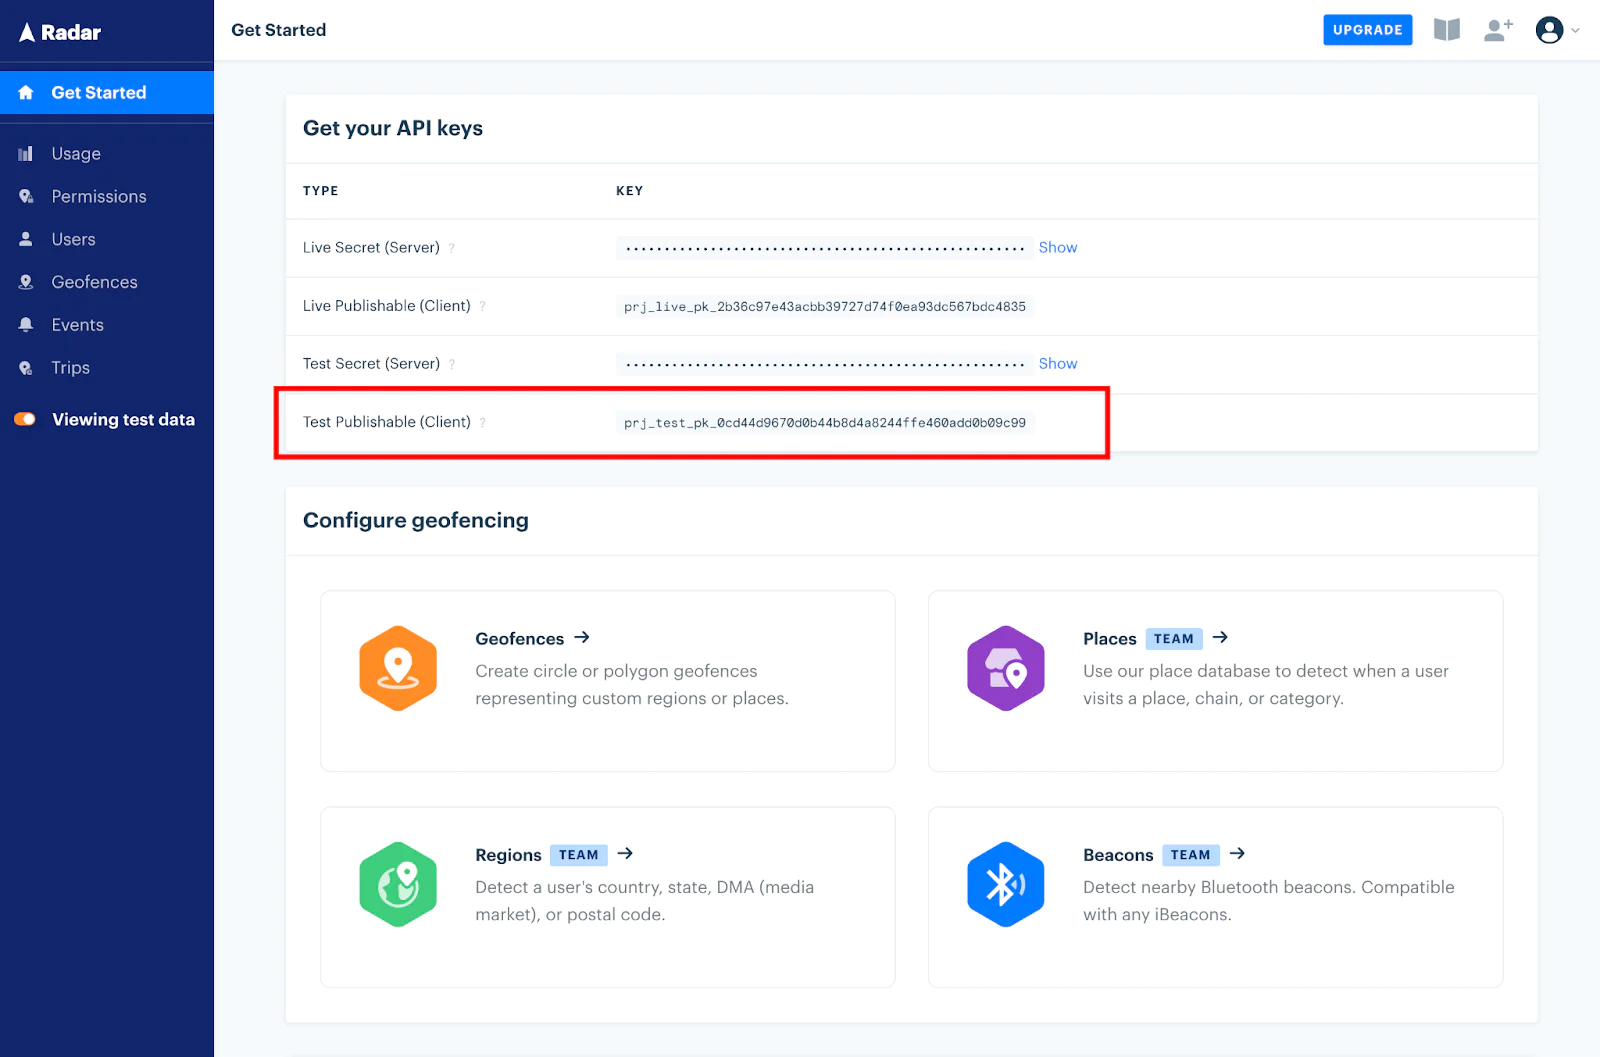The width and height of the screenshot is (1600, 1057).
Task: Open the documentation book icon
Action: click(x=1446, y=30)
